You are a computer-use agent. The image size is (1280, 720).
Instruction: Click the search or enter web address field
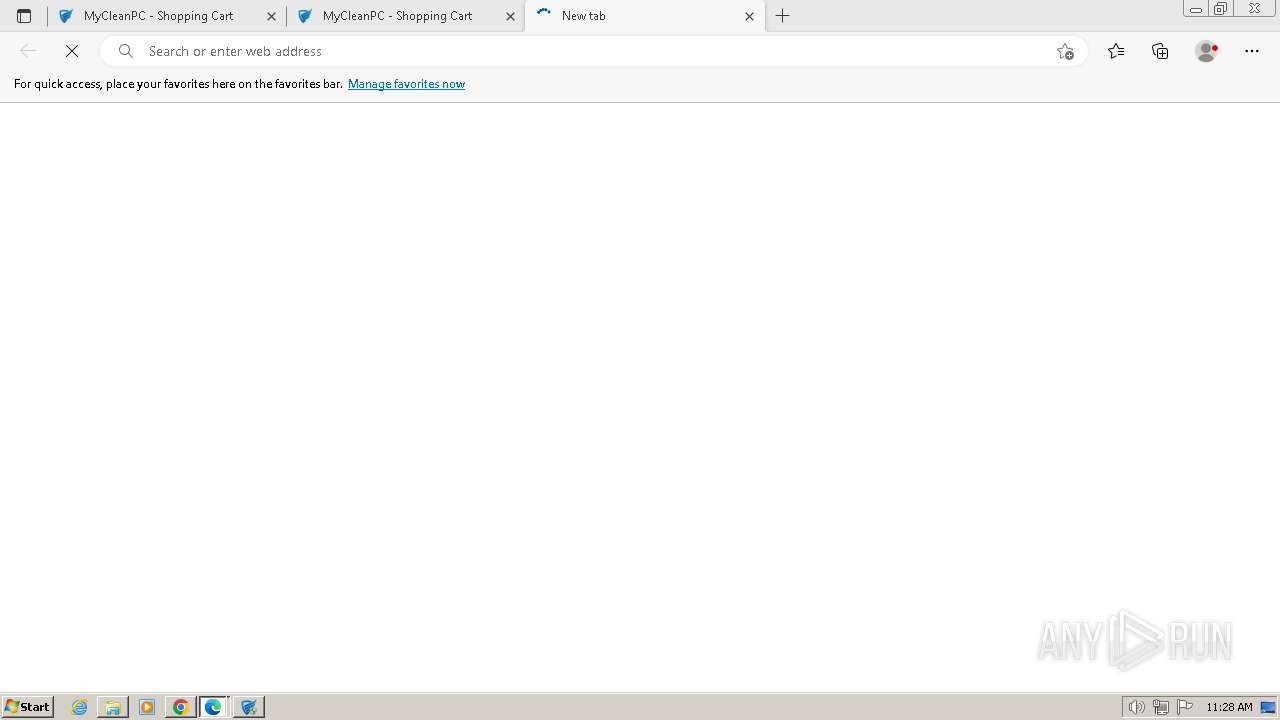595,51
